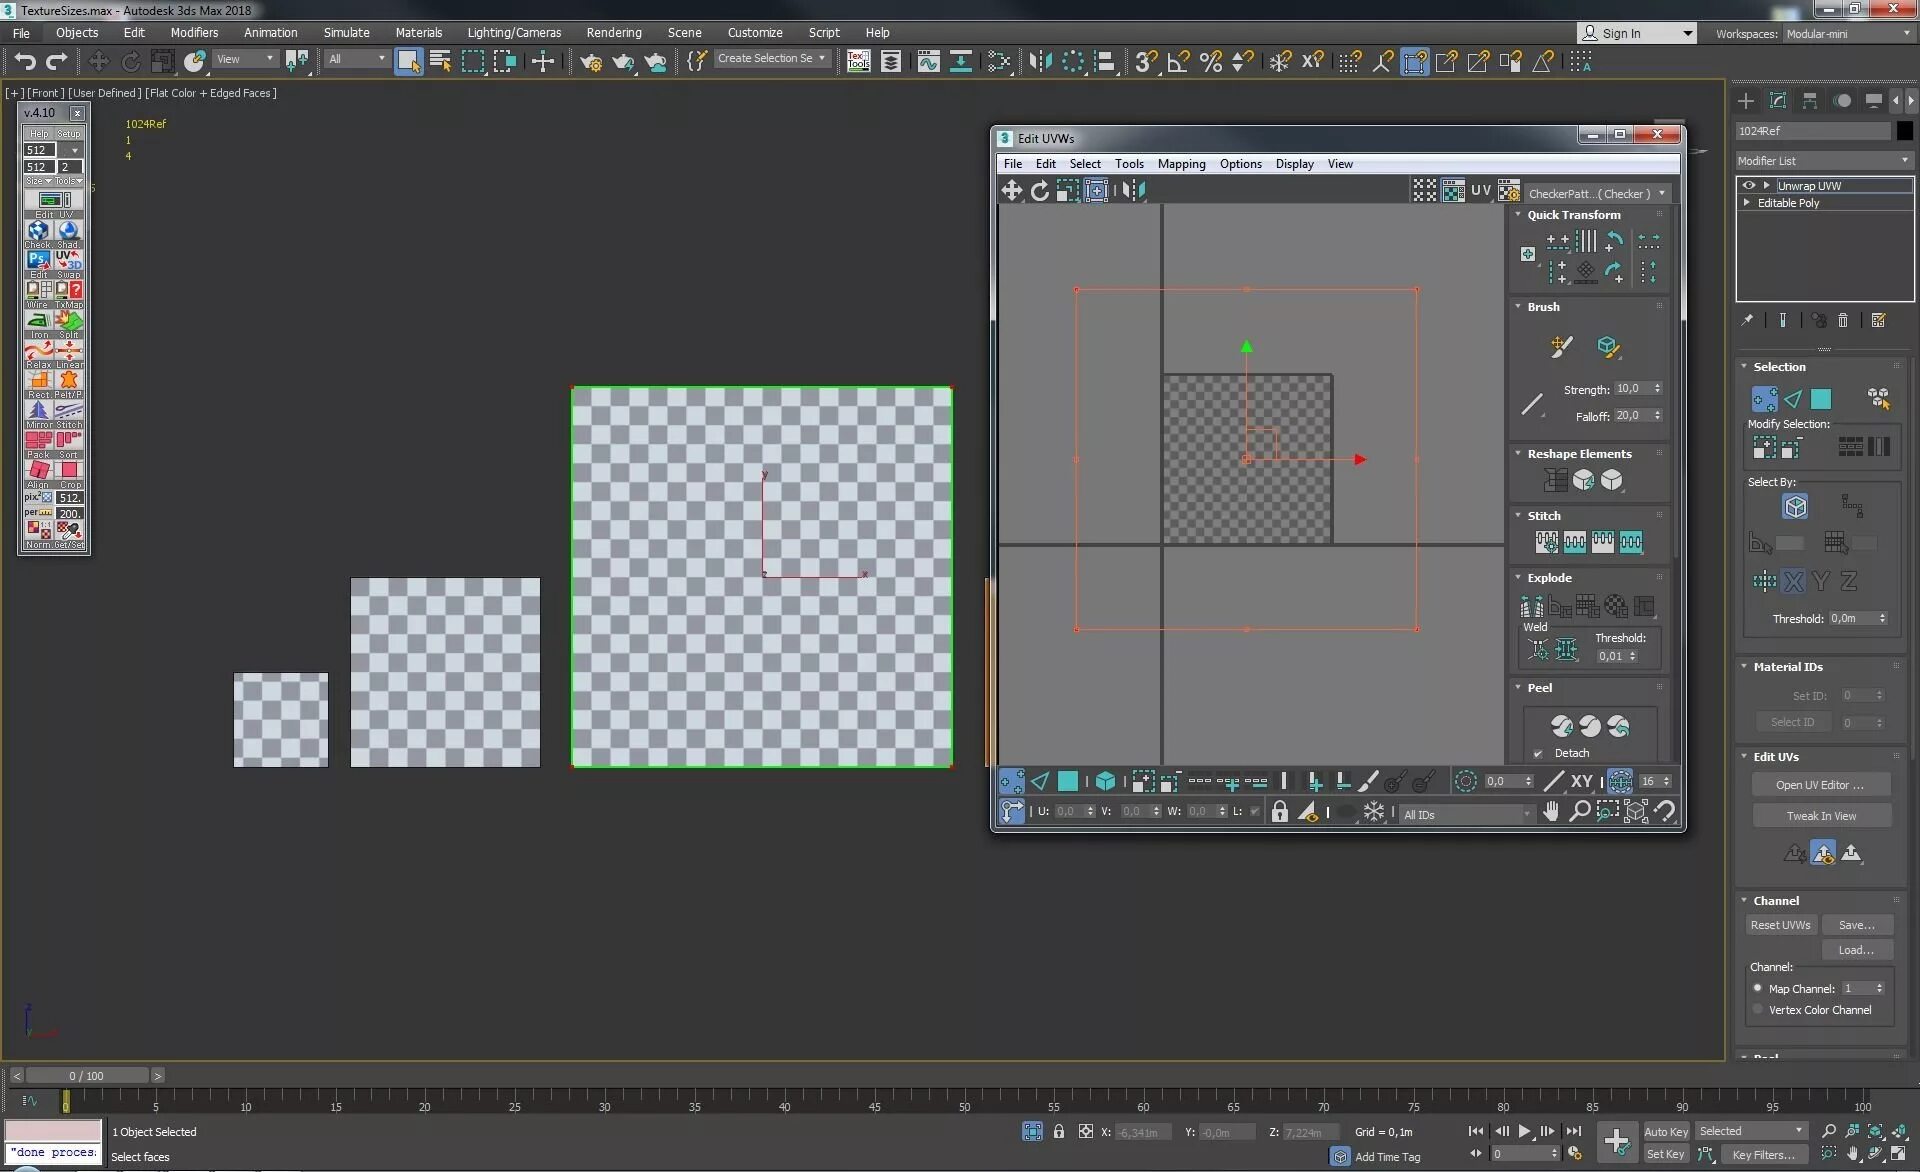
Task: Select Polygon sub-object mode in Selection rollout
Action: pos(1821,399)
